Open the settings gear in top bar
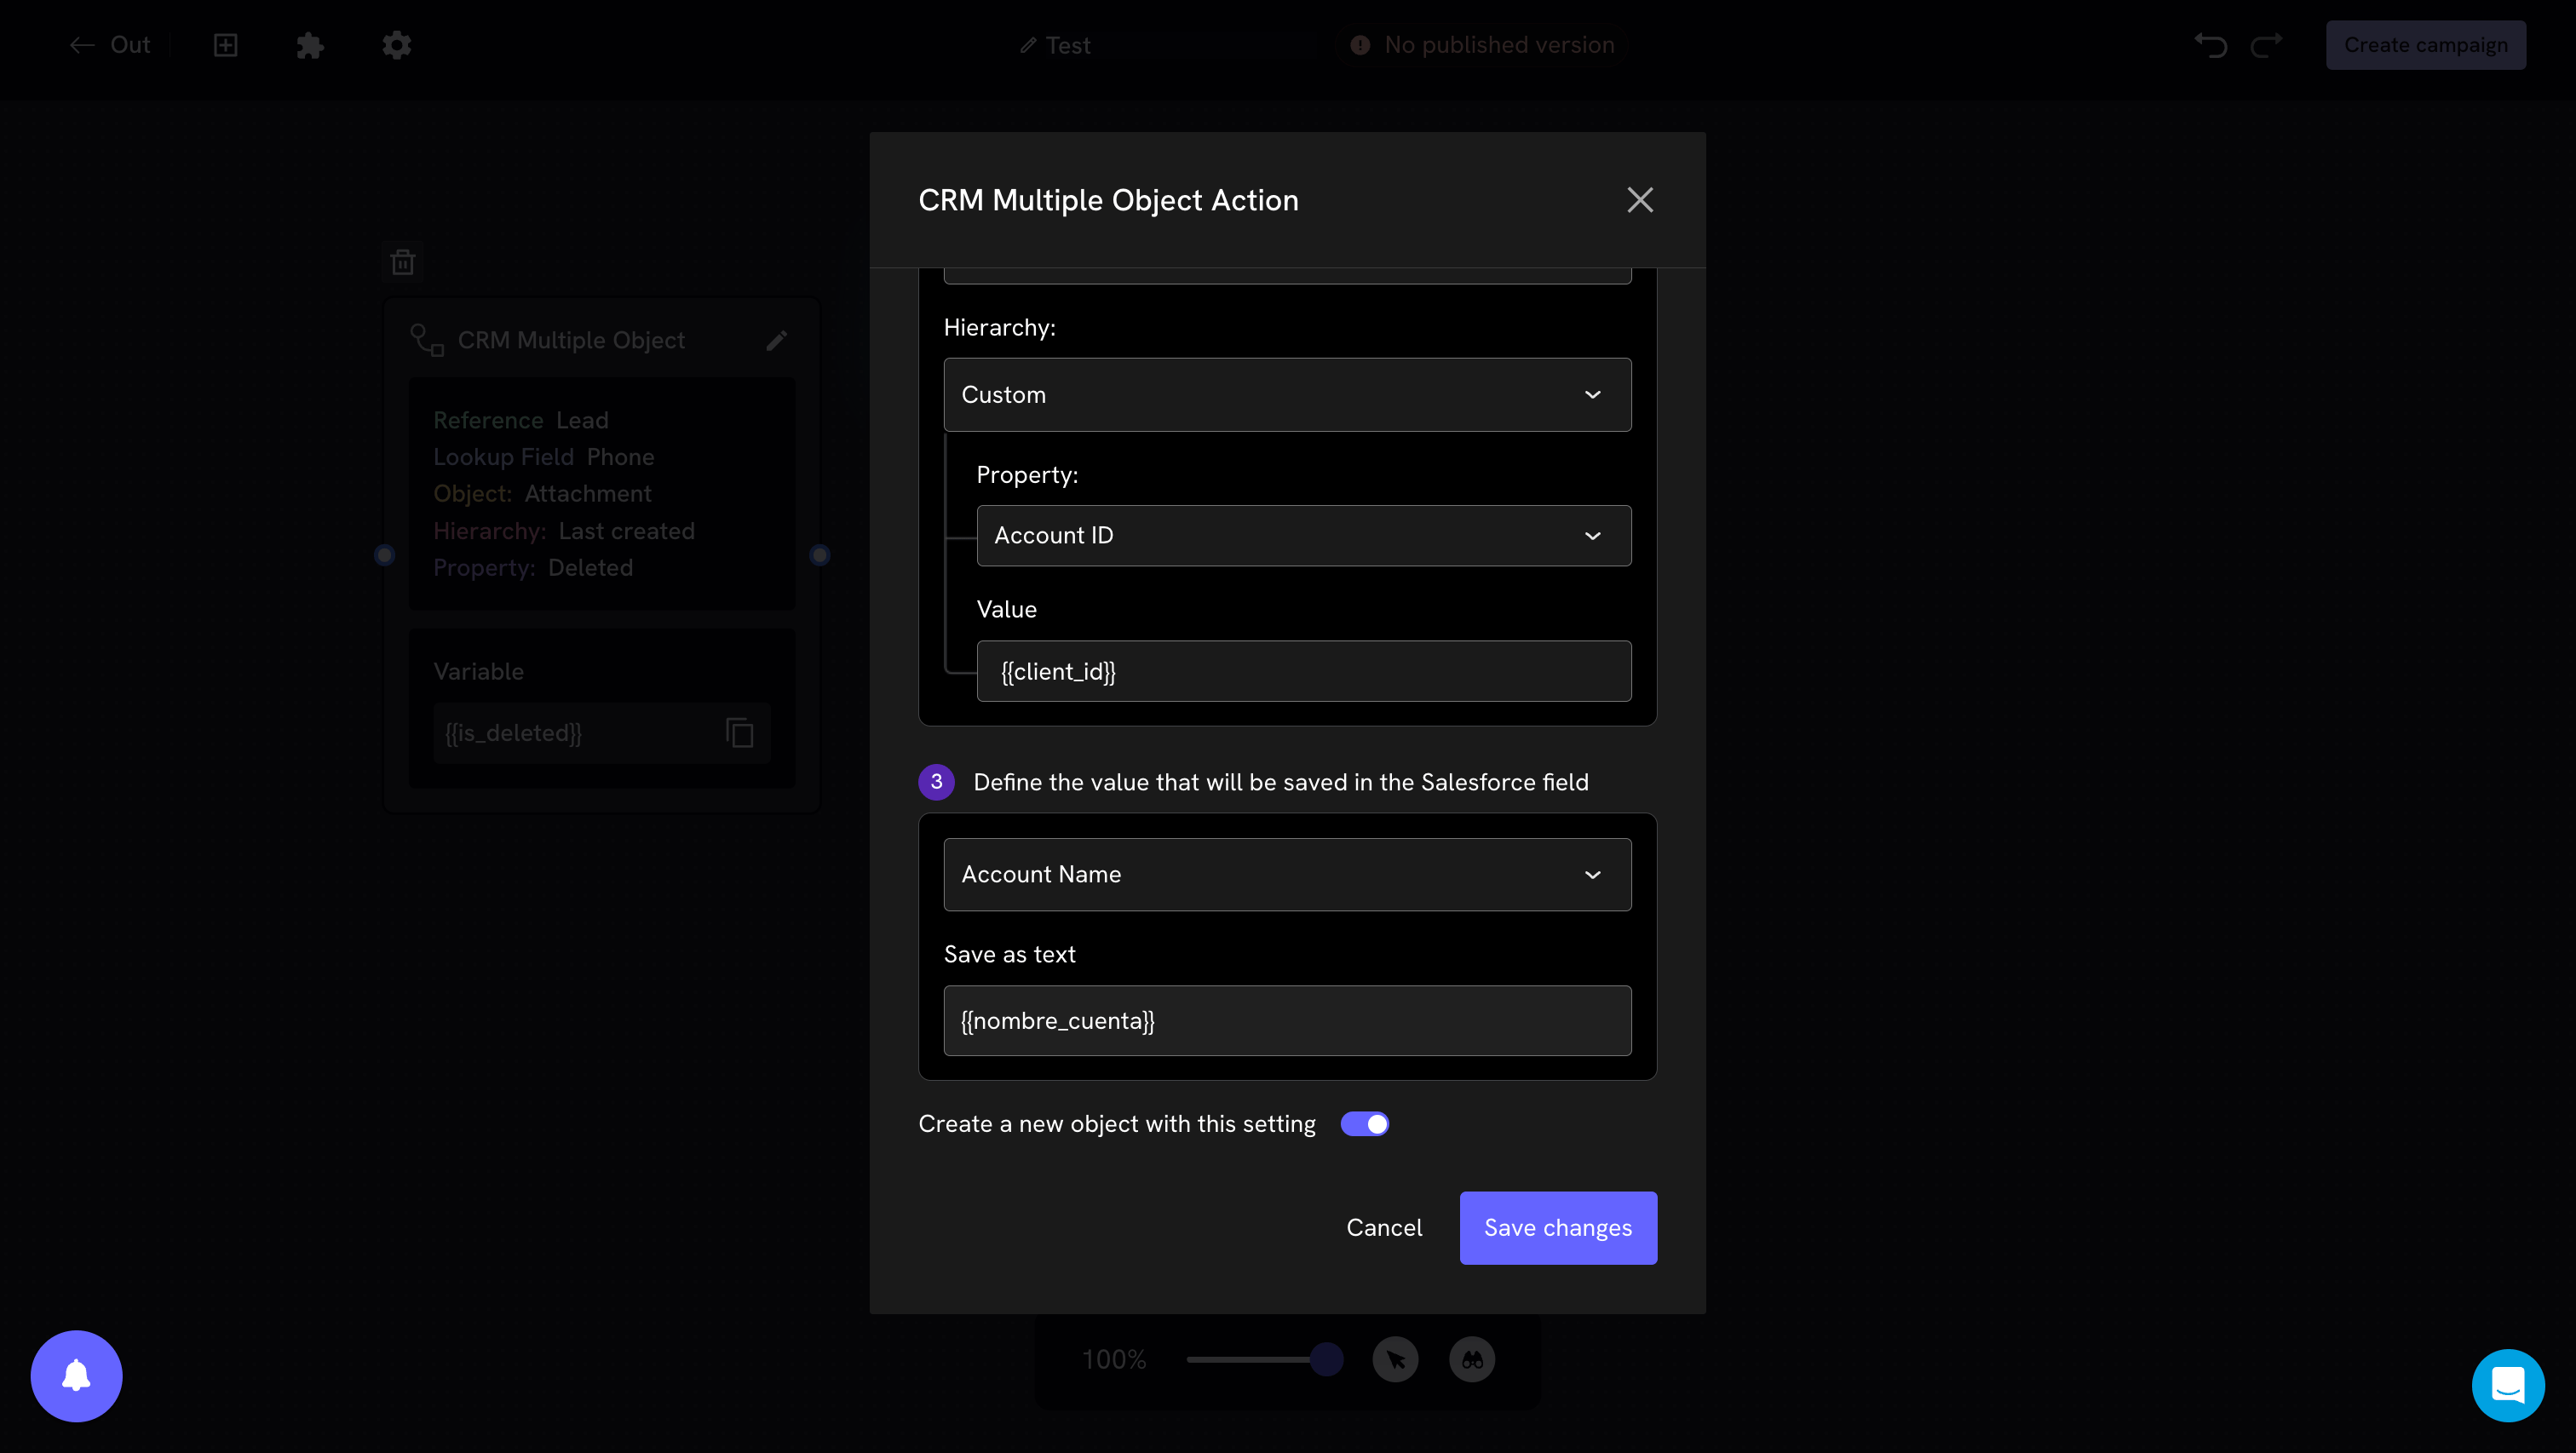 pos(396,45)
